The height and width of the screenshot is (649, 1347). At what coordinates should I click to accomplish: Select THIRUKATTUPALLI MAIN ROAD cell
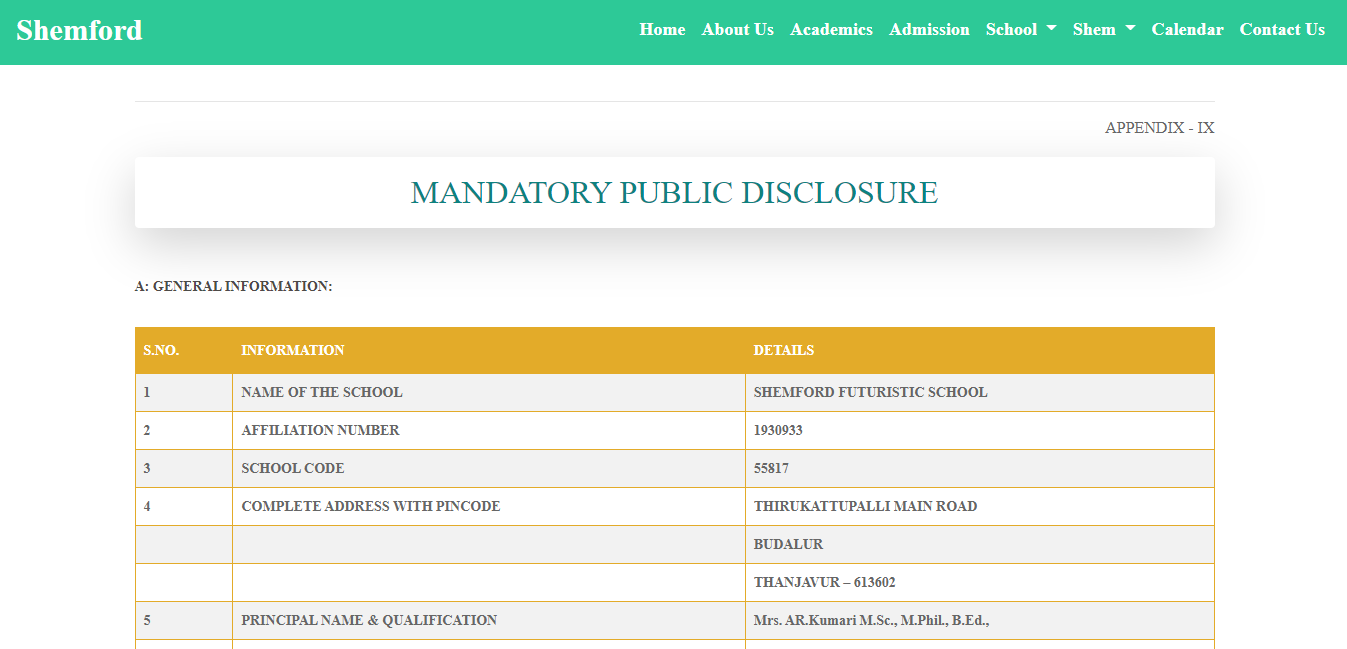(x=980, y=506)
